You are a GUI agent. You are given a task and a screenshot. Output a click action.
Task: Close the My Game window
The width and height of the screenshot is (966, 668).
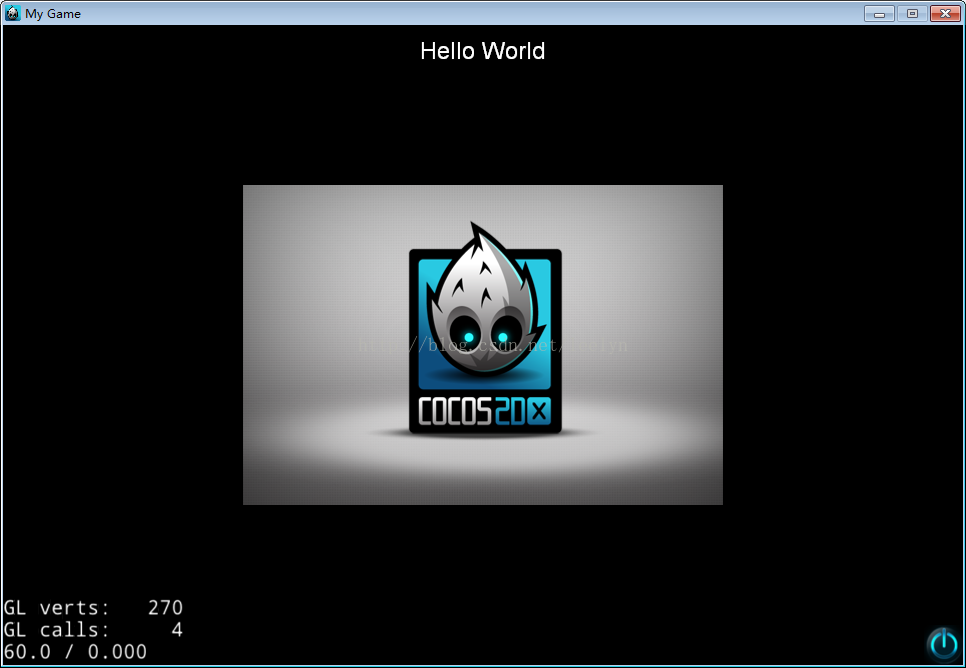(x=946, y=14)
